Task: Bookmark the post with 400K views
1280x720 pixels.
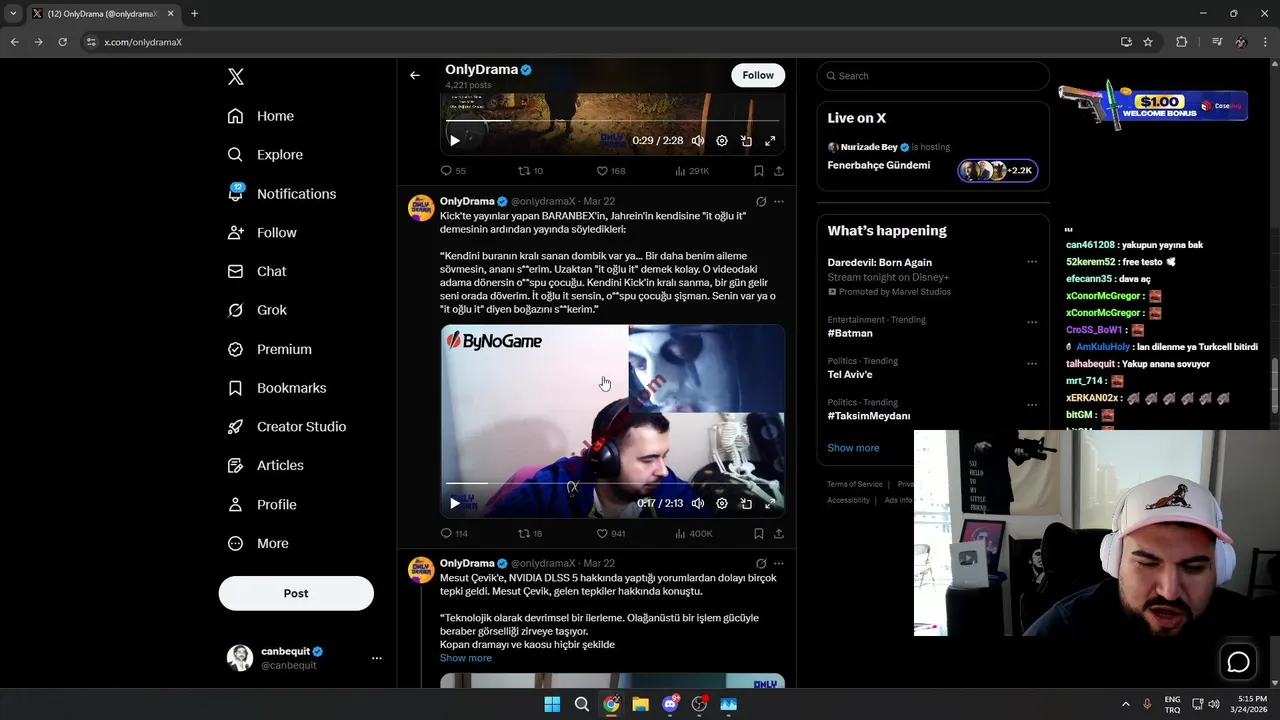Action: 759,533
